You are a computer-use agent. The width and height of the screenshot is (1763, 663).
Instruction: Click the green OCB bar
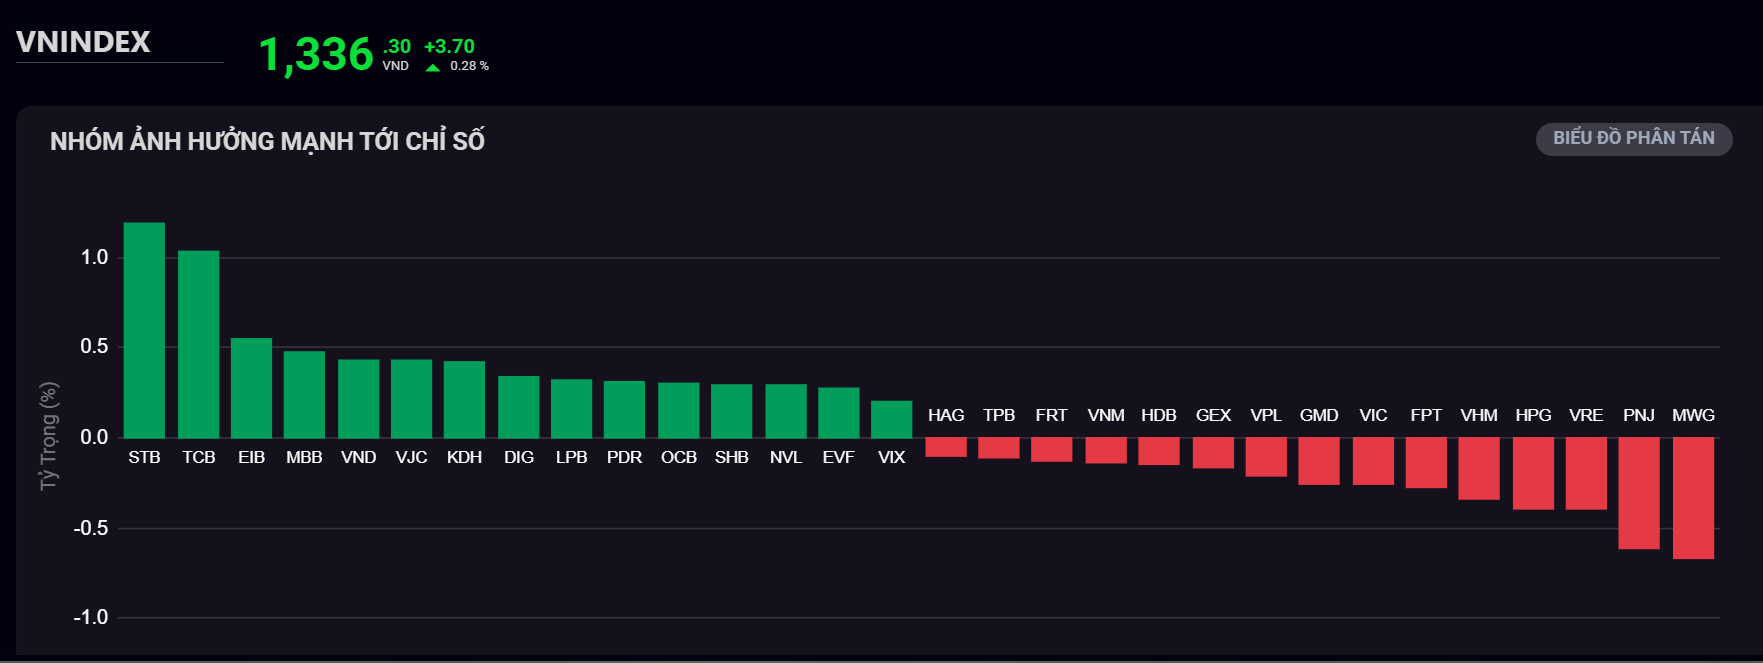coord(678,410)
